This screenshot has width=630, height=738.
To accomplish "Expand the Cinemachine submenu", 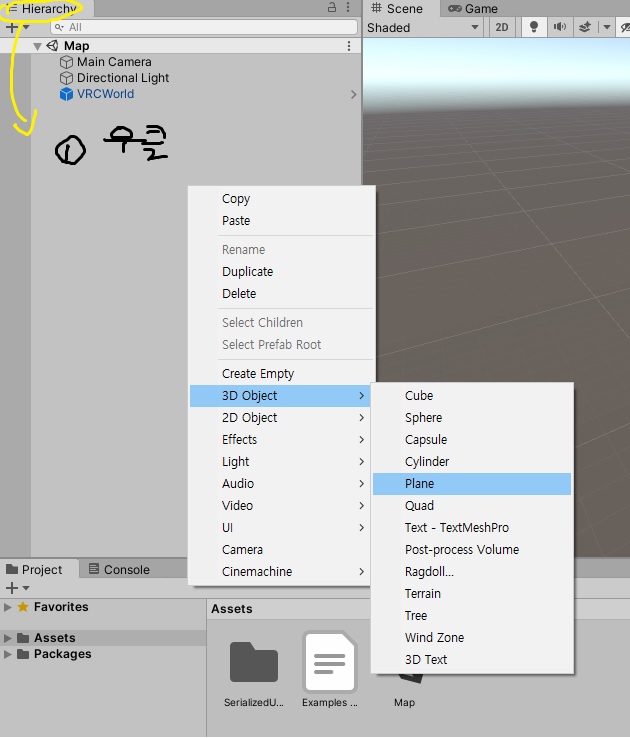I will [280, 571].
